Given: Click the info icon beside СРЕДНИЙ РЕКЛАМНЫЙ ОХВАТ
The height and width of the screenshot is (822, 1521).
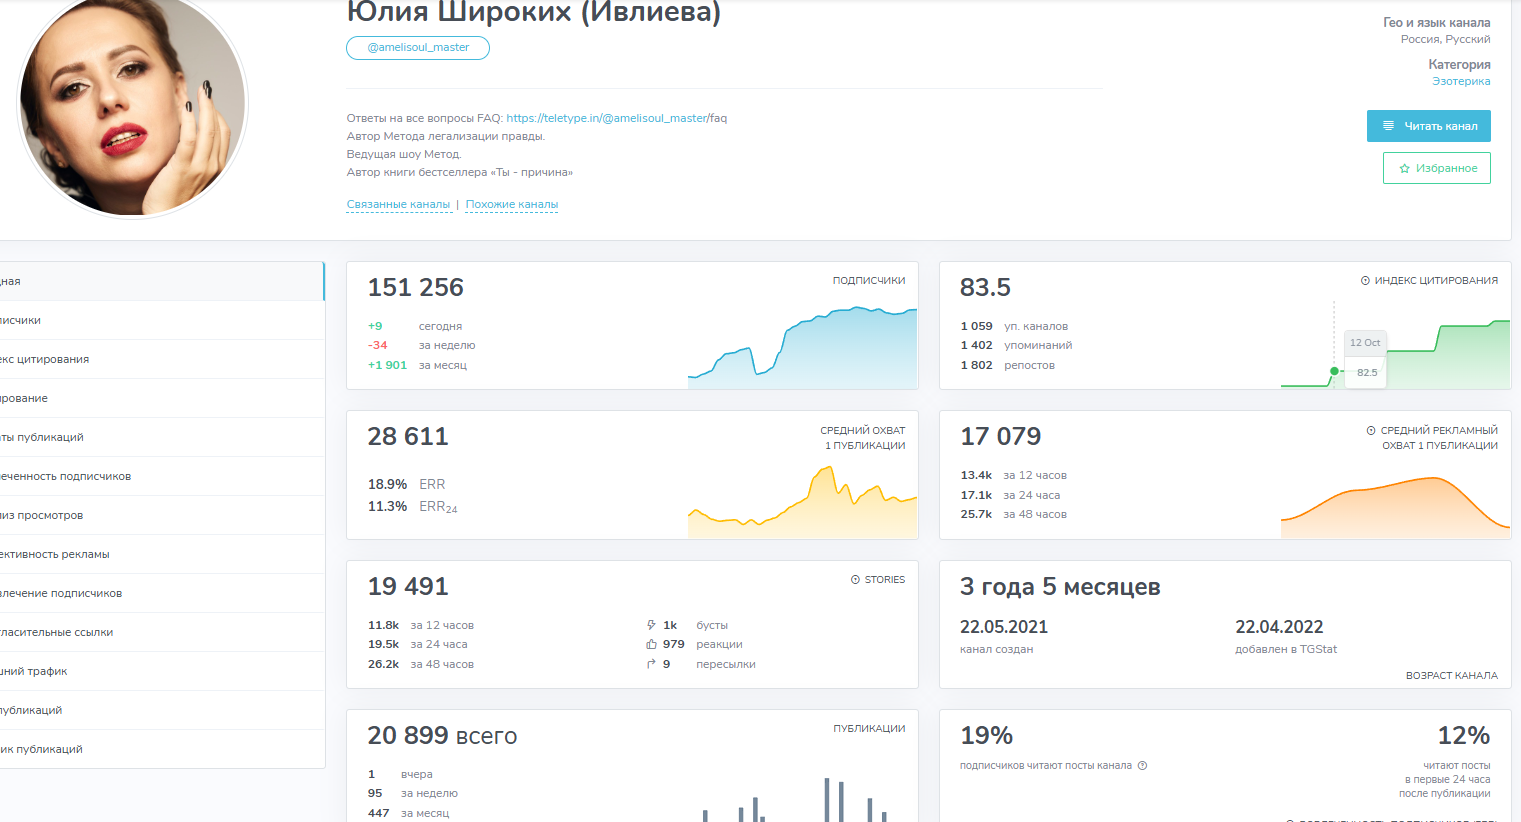Looking at the screenshot, I should (1371, 431).
